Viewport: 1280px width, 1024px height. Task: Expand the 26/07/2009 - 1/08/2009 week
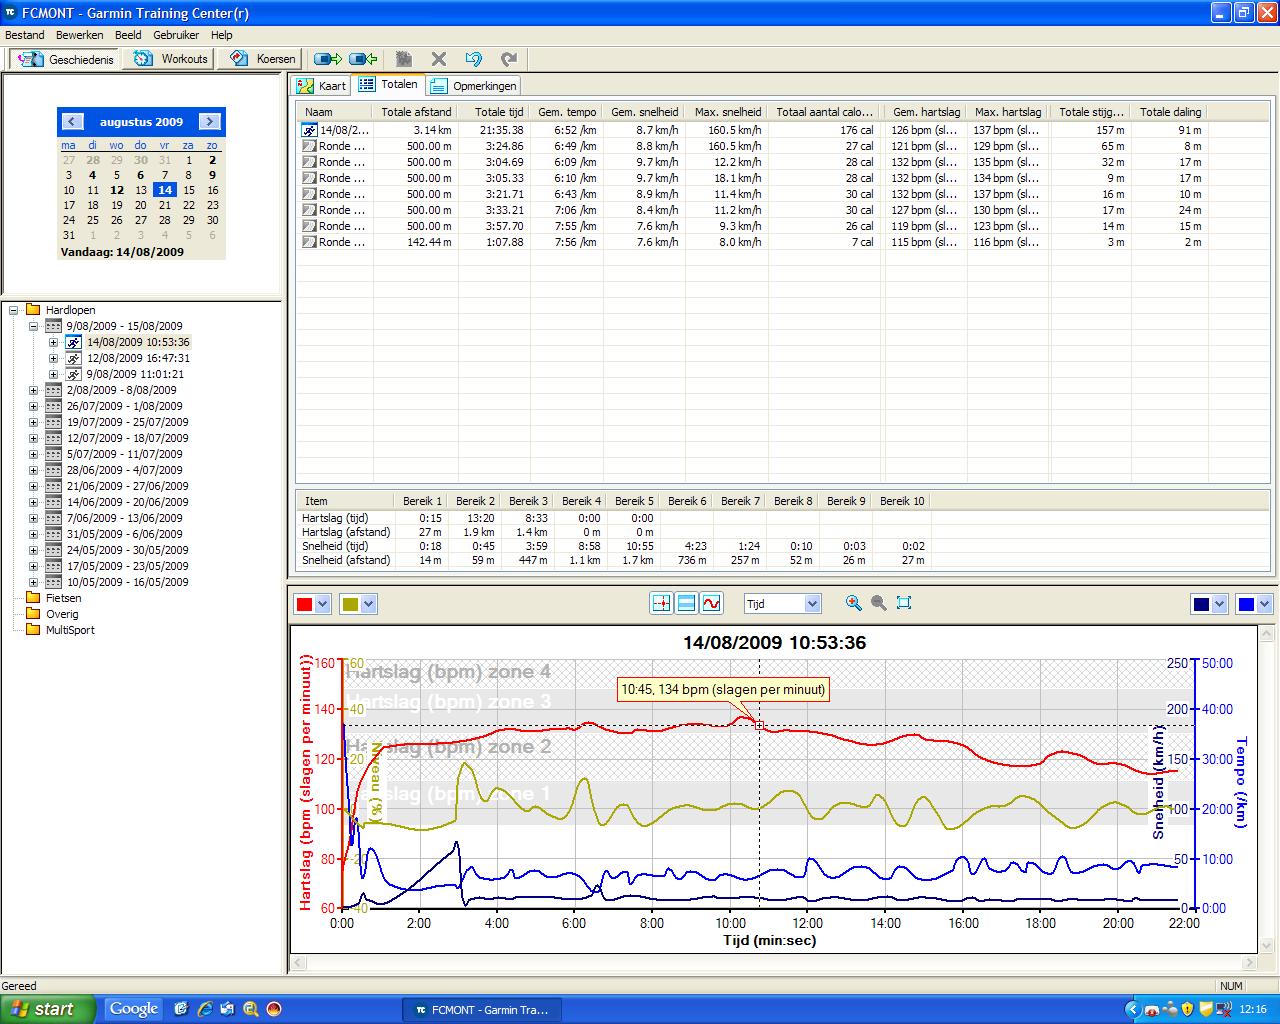[x=33, y=406]
